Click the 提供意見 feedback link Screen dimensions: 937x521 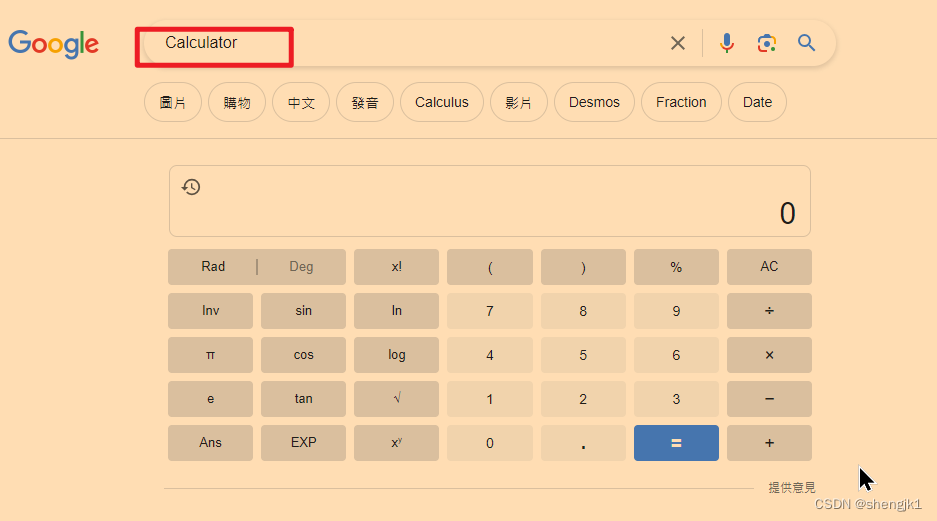click(x=792, y=488)
